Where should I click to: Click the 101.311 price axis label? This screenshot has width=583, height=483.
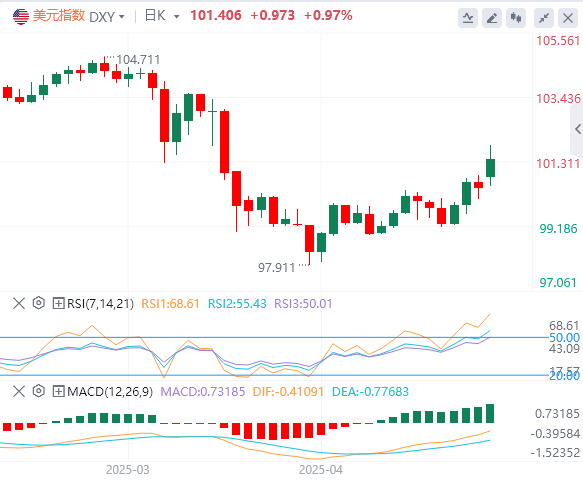click(x=558, y=164)
